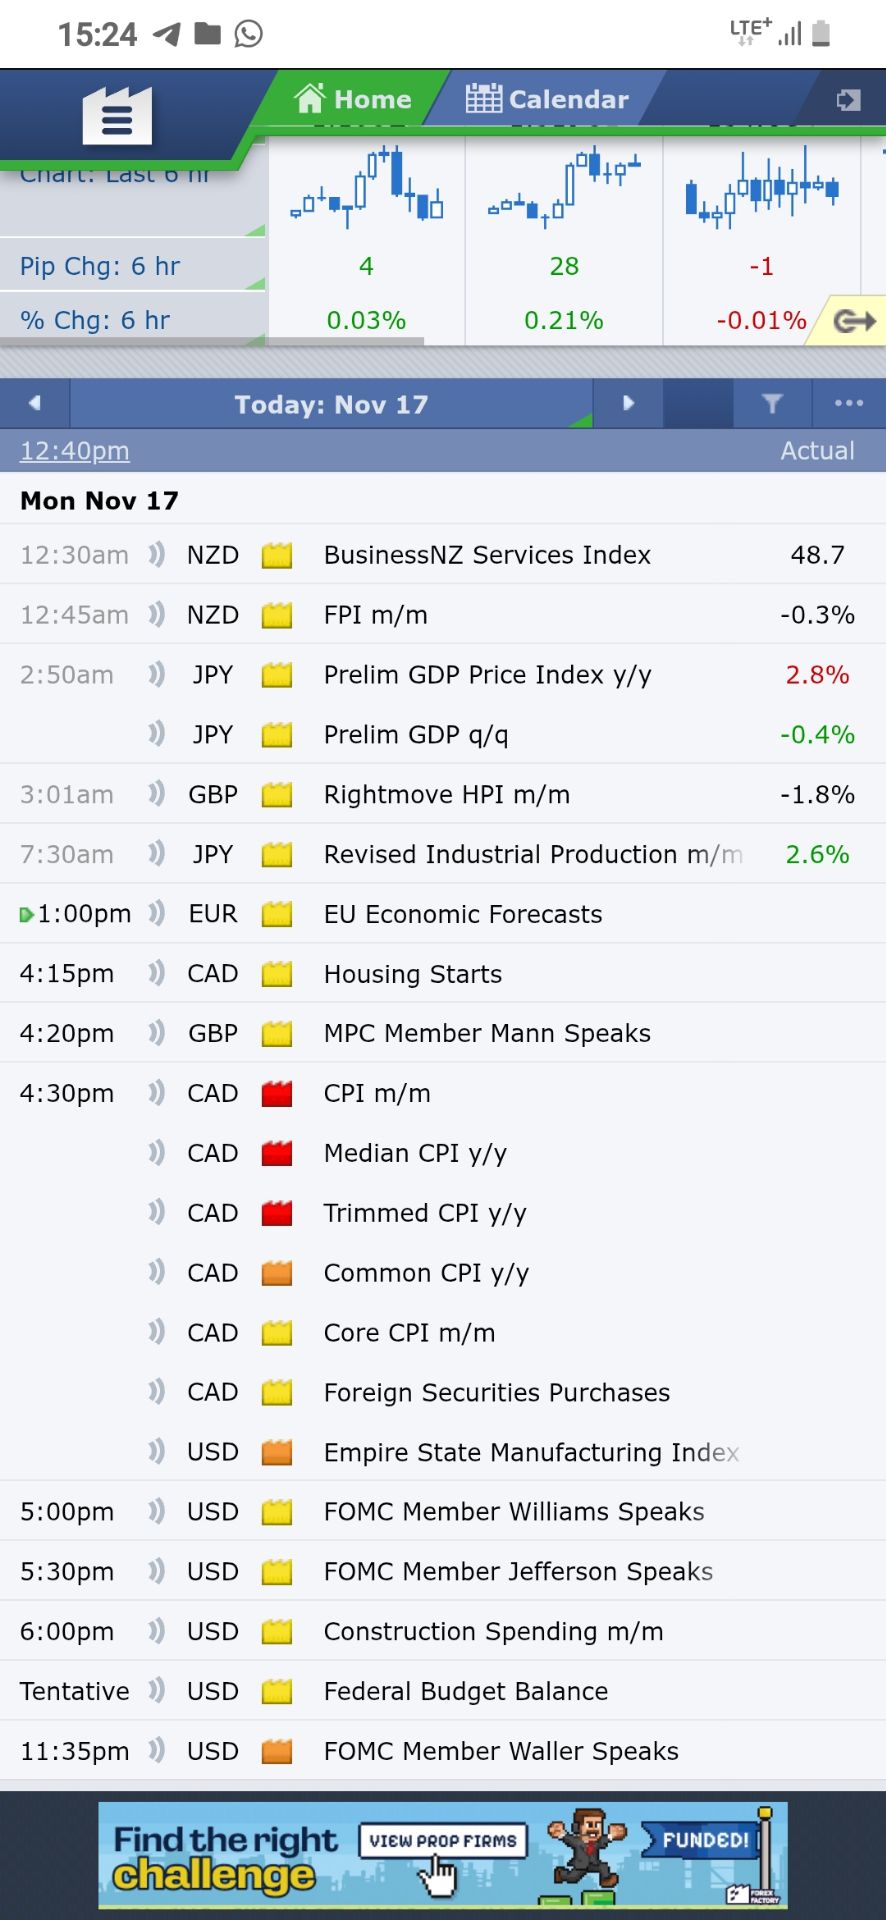Switch to the Calendar tab
Screen dimensions: 886x1920
click(547, 99)
